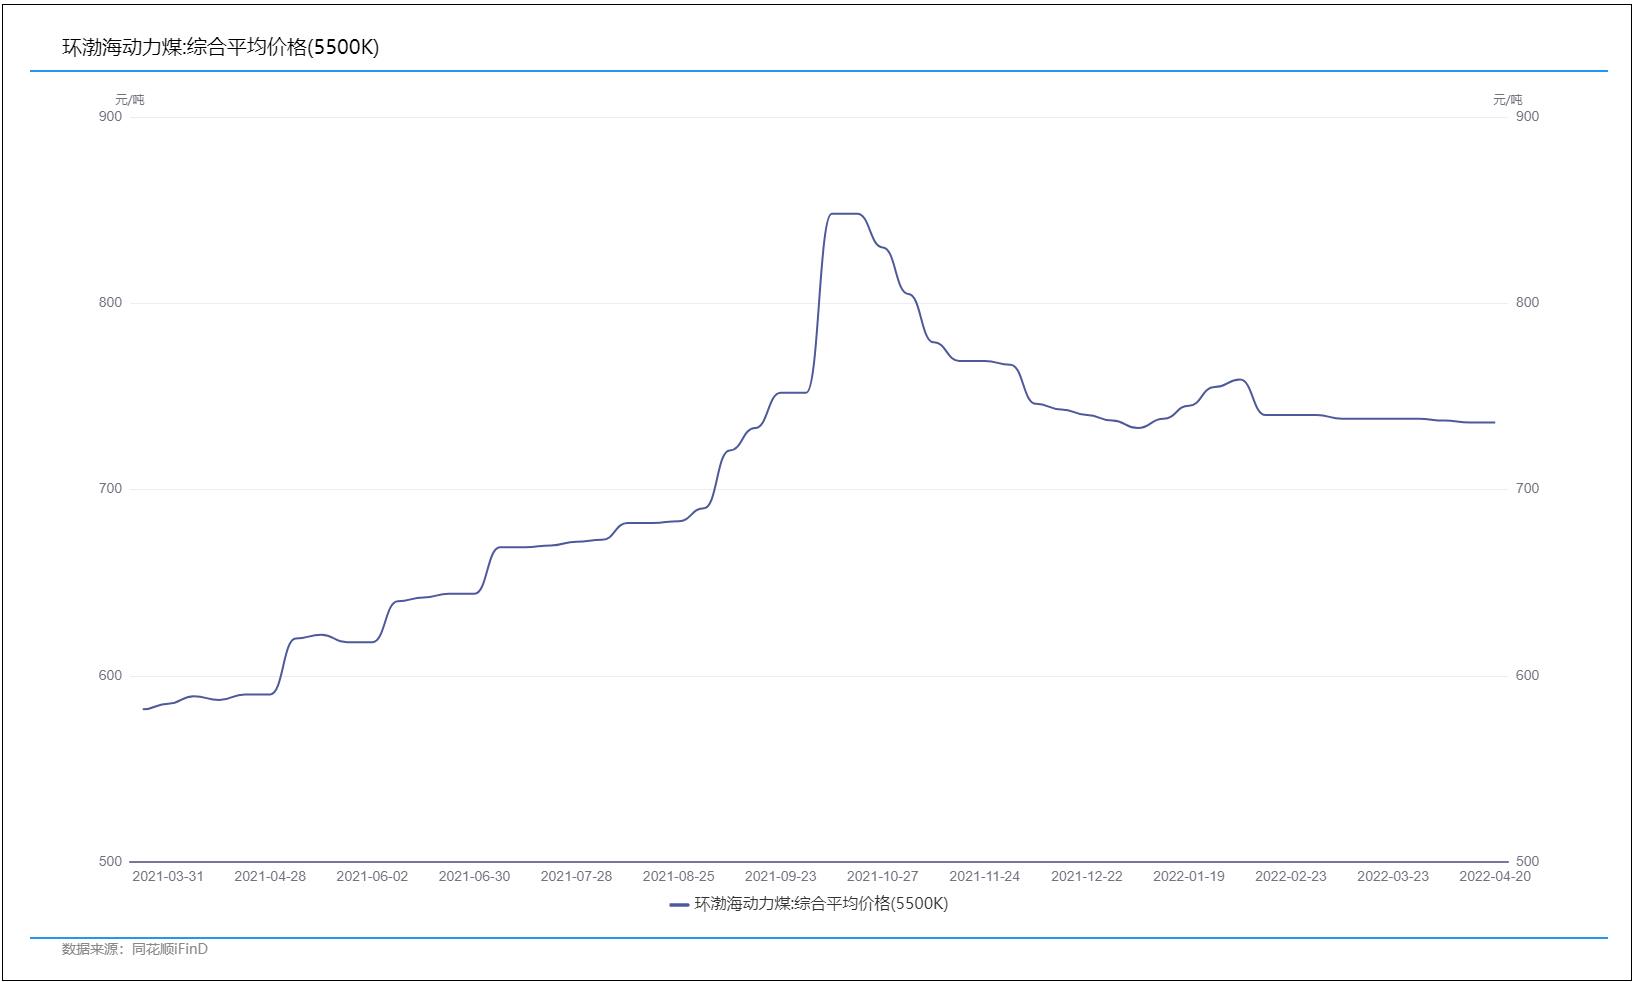
Task: Select the 2021-04-28 date label
Action: 270,876
